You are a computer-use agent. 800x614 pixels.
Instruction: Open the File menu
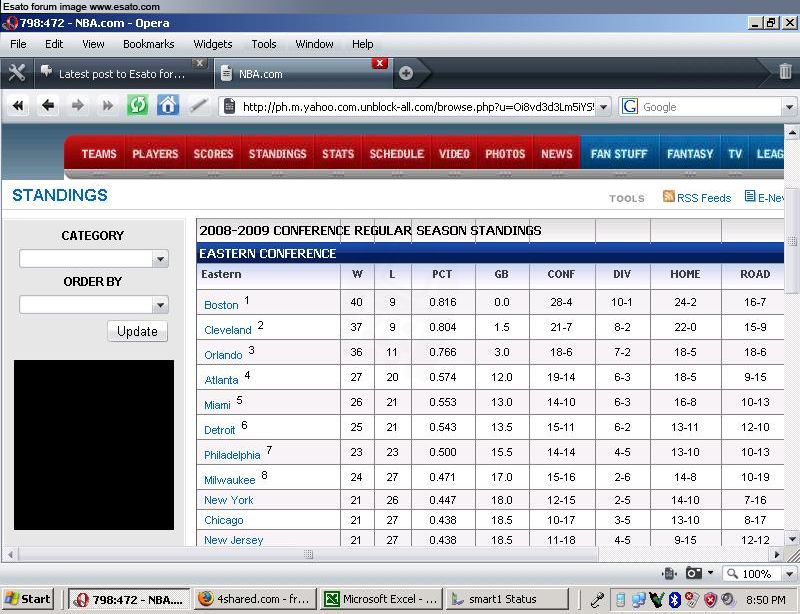pyautogui.click(x=18, y=44)
